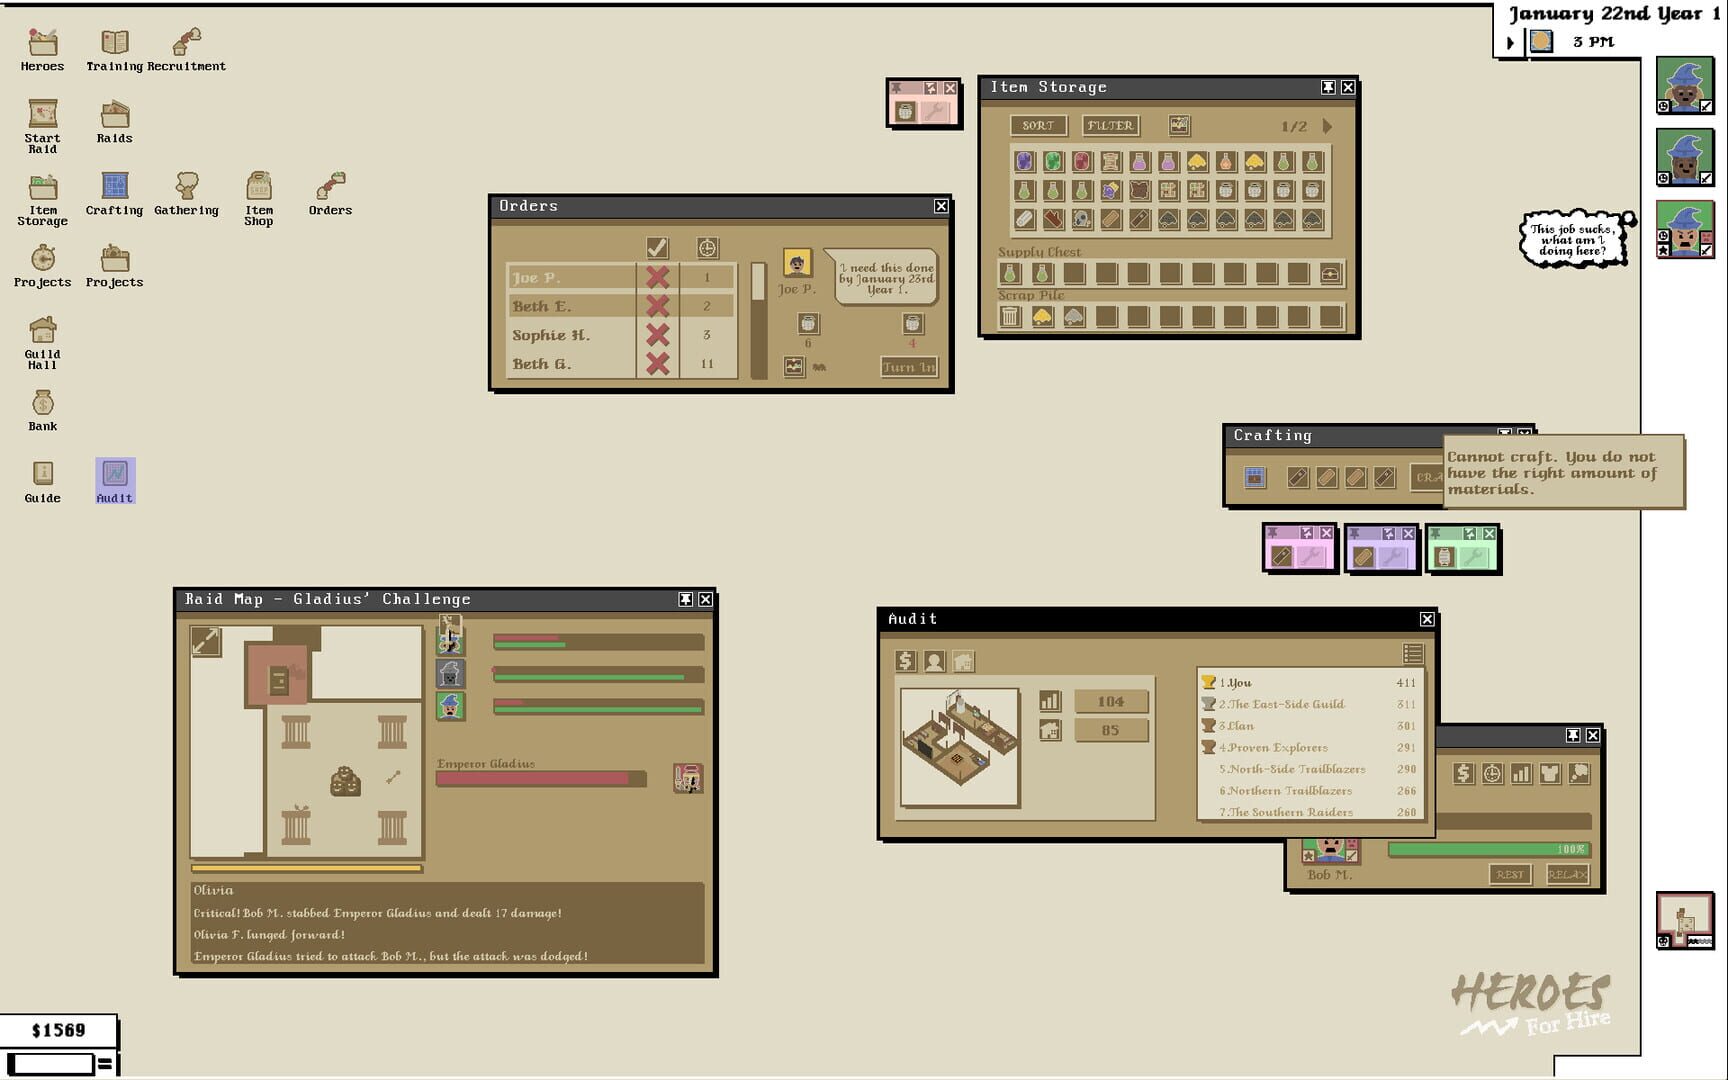
Task: Go to page 2 of Item Storage with the arrow
Action: click(1328, 126)
